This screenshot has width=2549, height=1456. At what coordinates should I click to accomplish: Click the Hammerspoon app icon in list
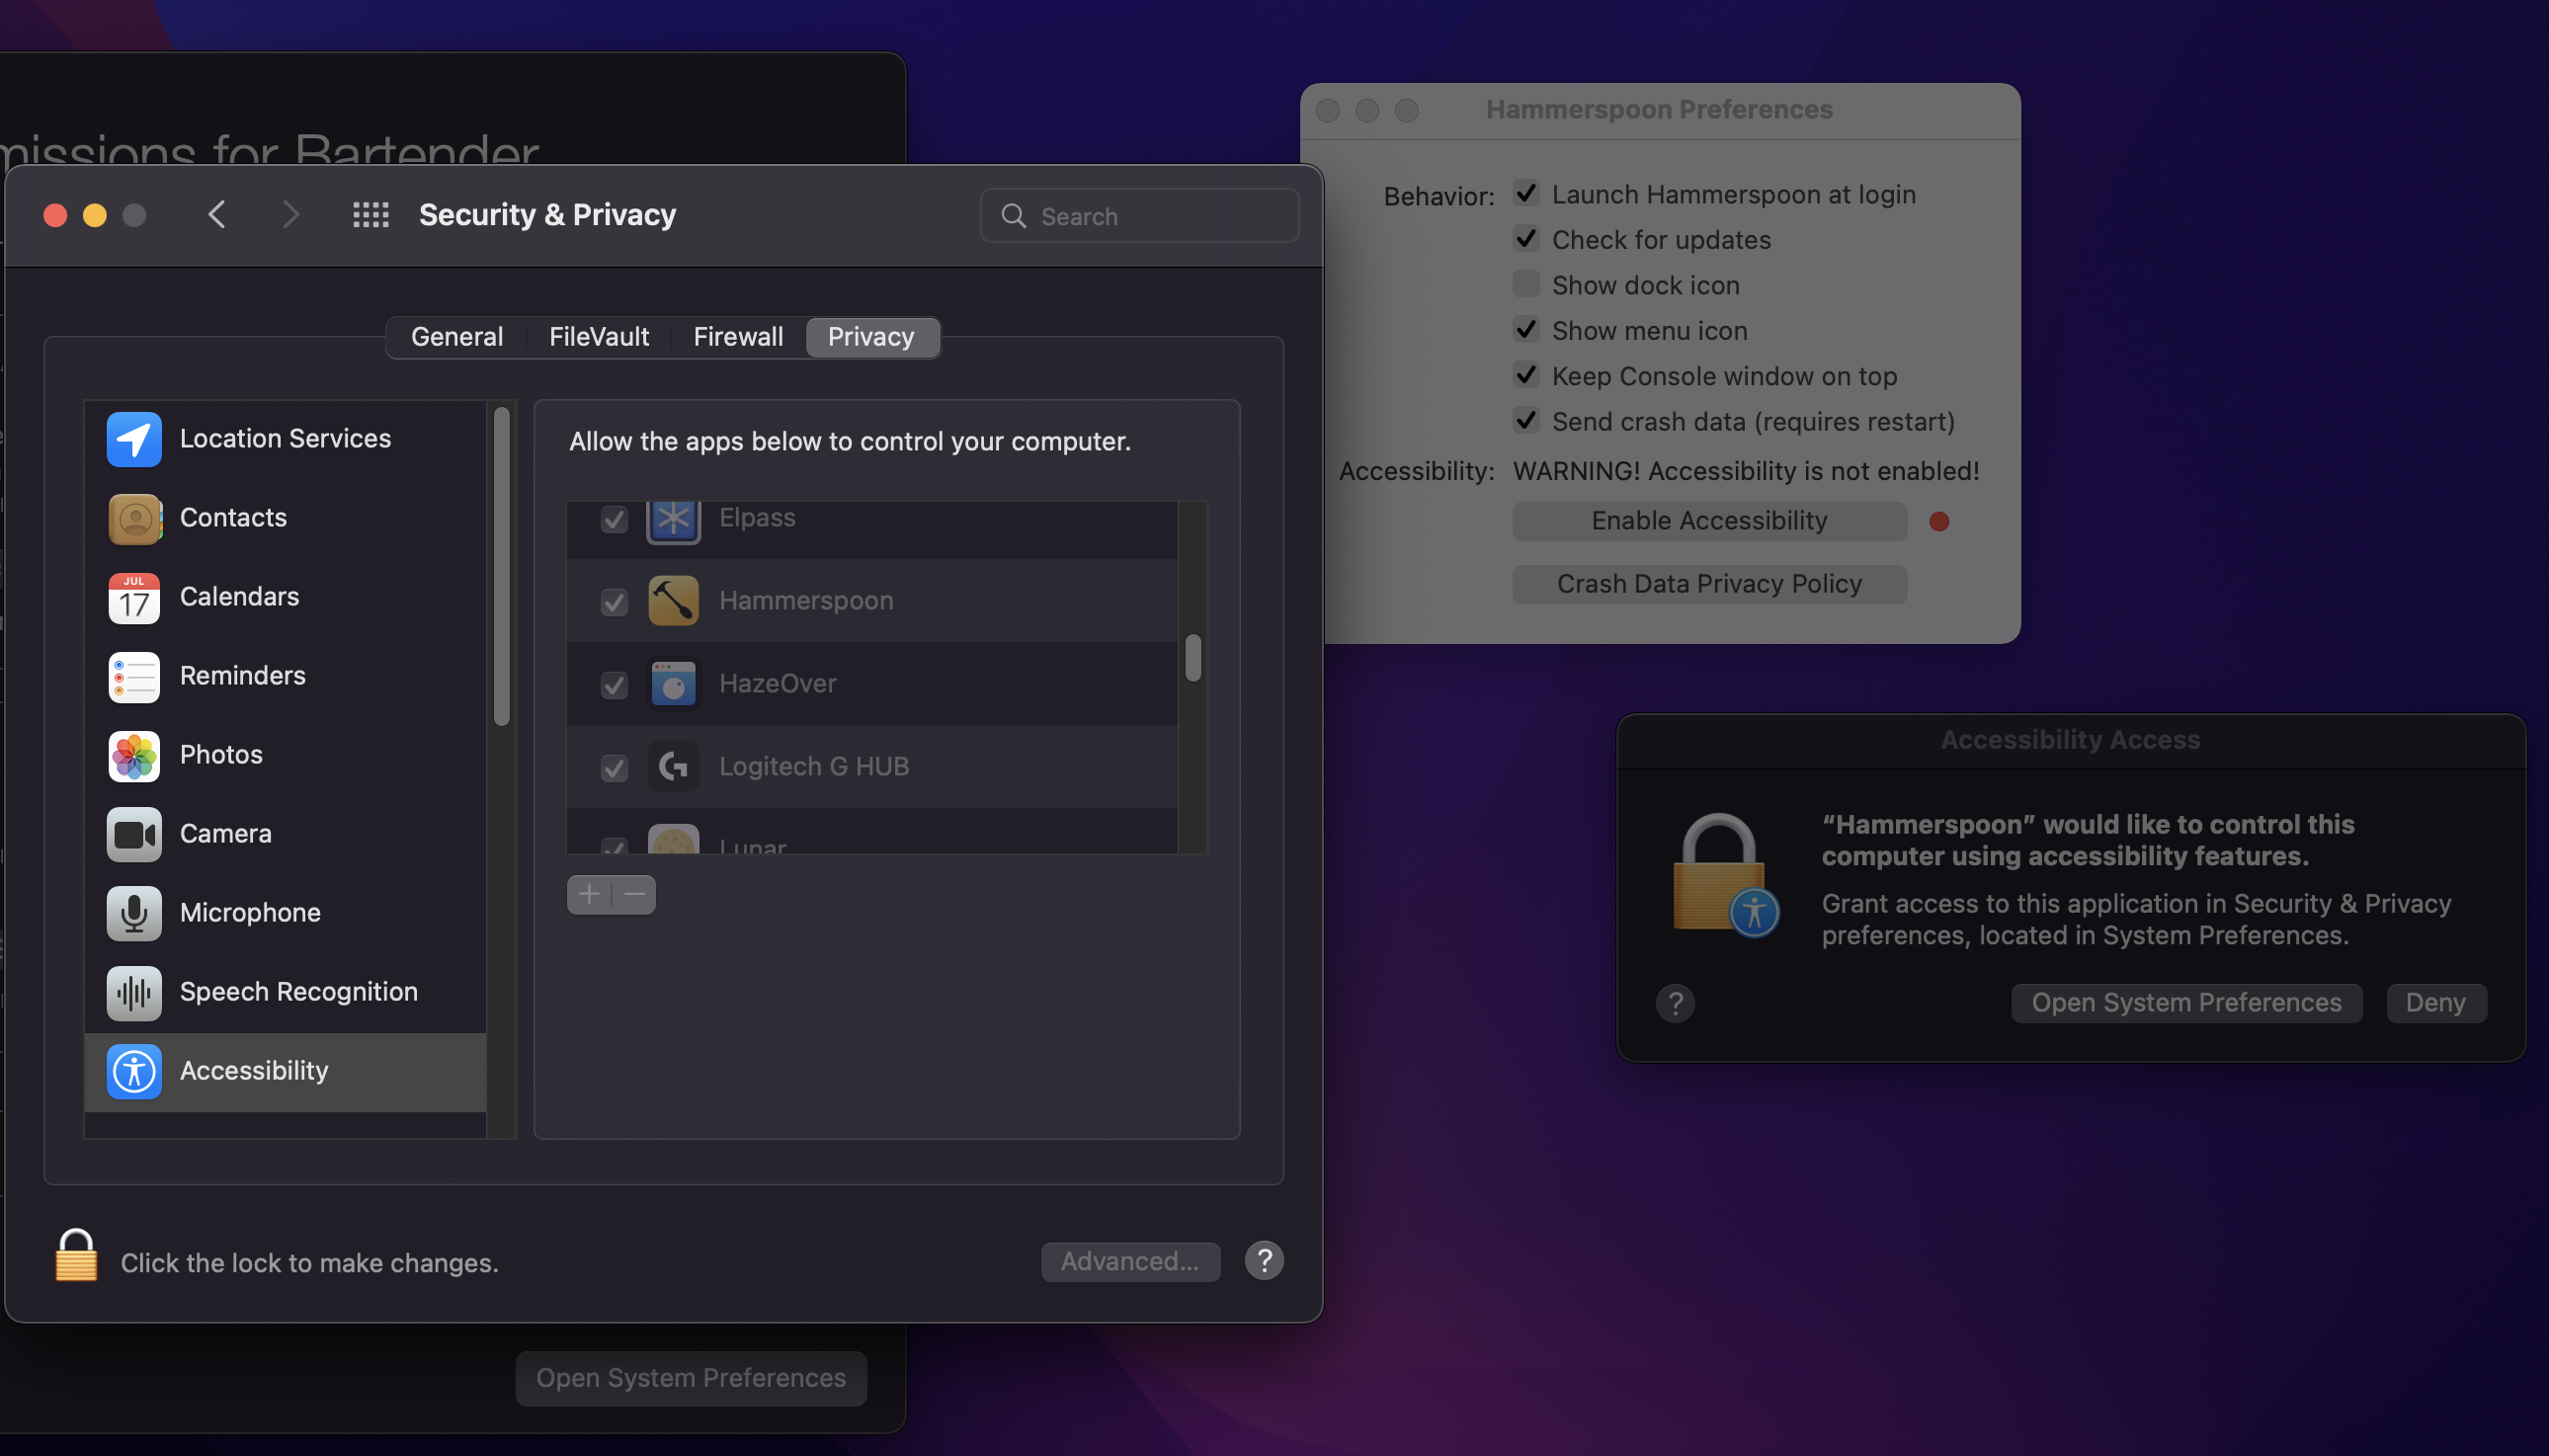coord(673,601)
